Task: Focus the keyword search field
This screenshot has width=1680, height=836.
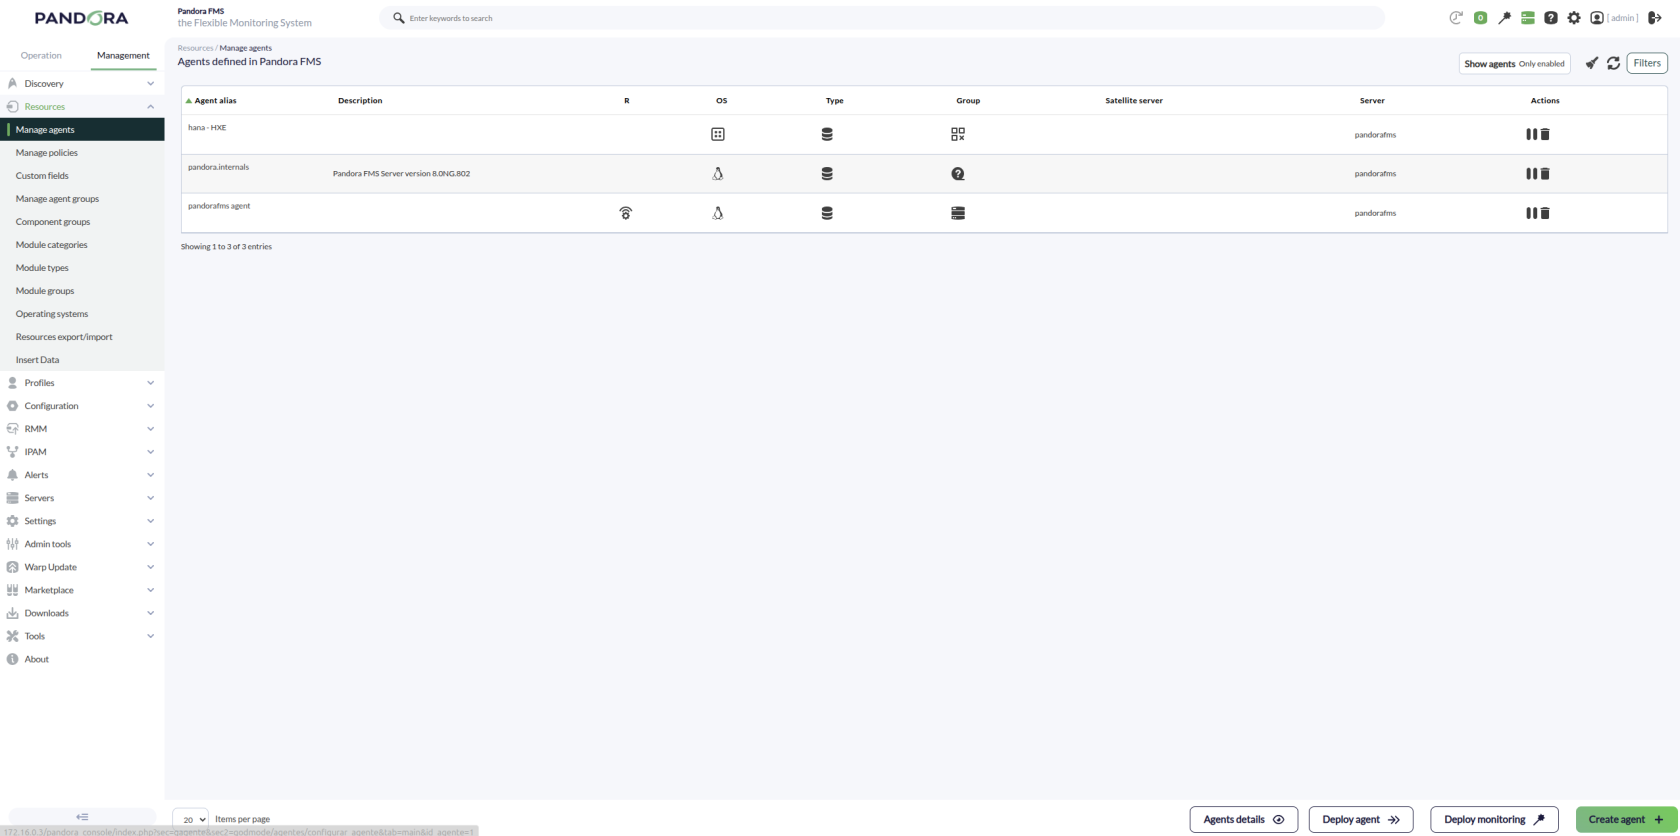Action: 882,18
